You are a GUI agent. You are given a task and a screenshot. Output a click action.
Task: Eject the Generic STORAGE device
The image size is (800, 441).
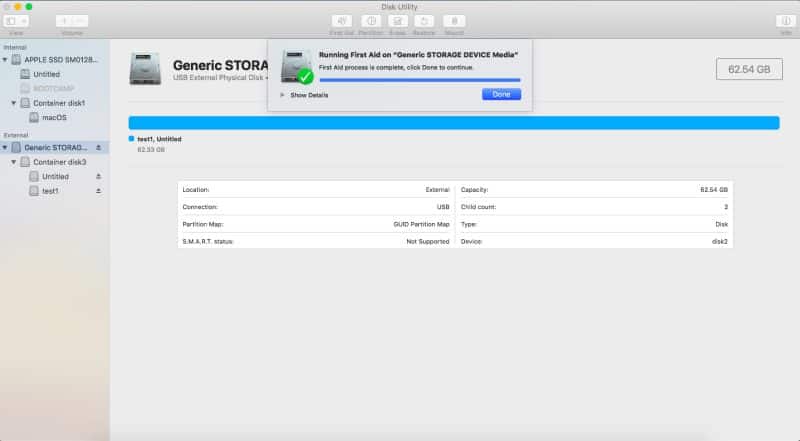pos(98,148)
